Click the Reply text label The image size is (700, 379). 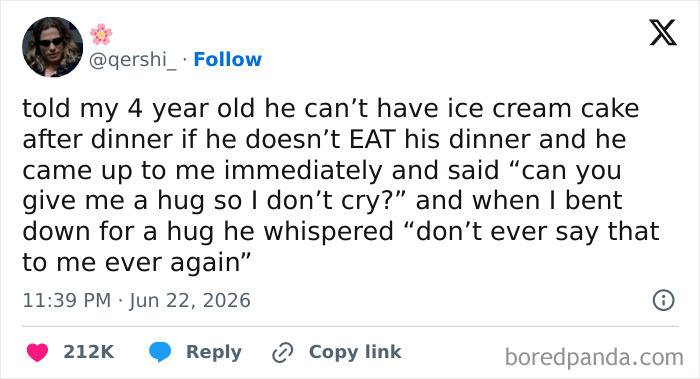click(214, 352)
